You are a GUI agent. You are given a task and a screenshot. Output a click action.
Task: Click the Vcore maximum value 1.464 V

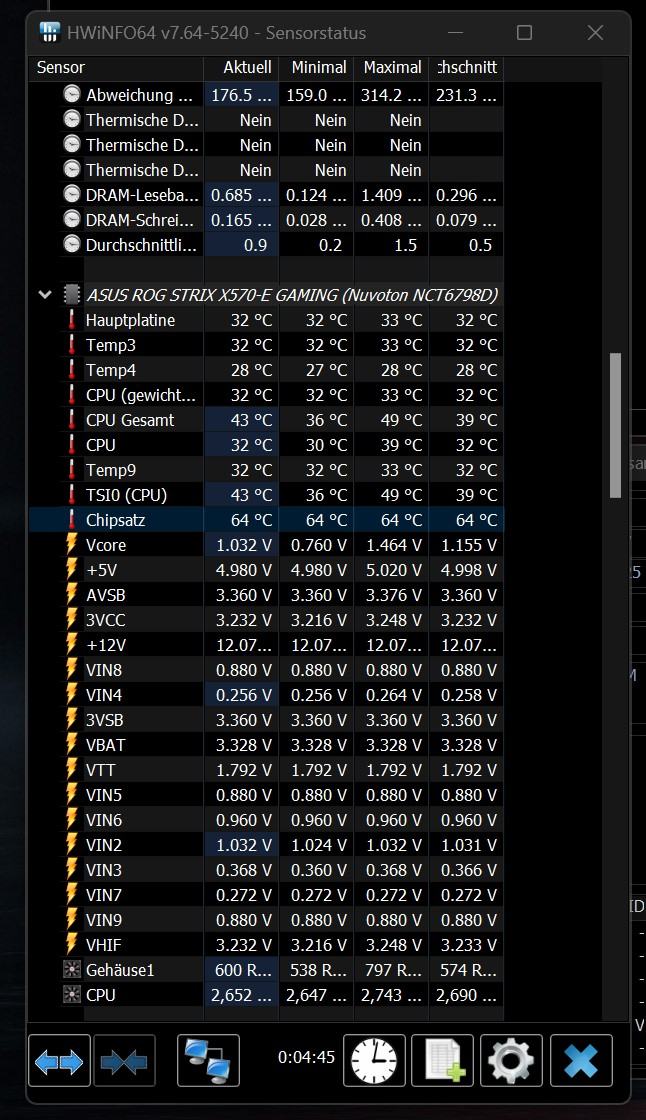point(394,545)
